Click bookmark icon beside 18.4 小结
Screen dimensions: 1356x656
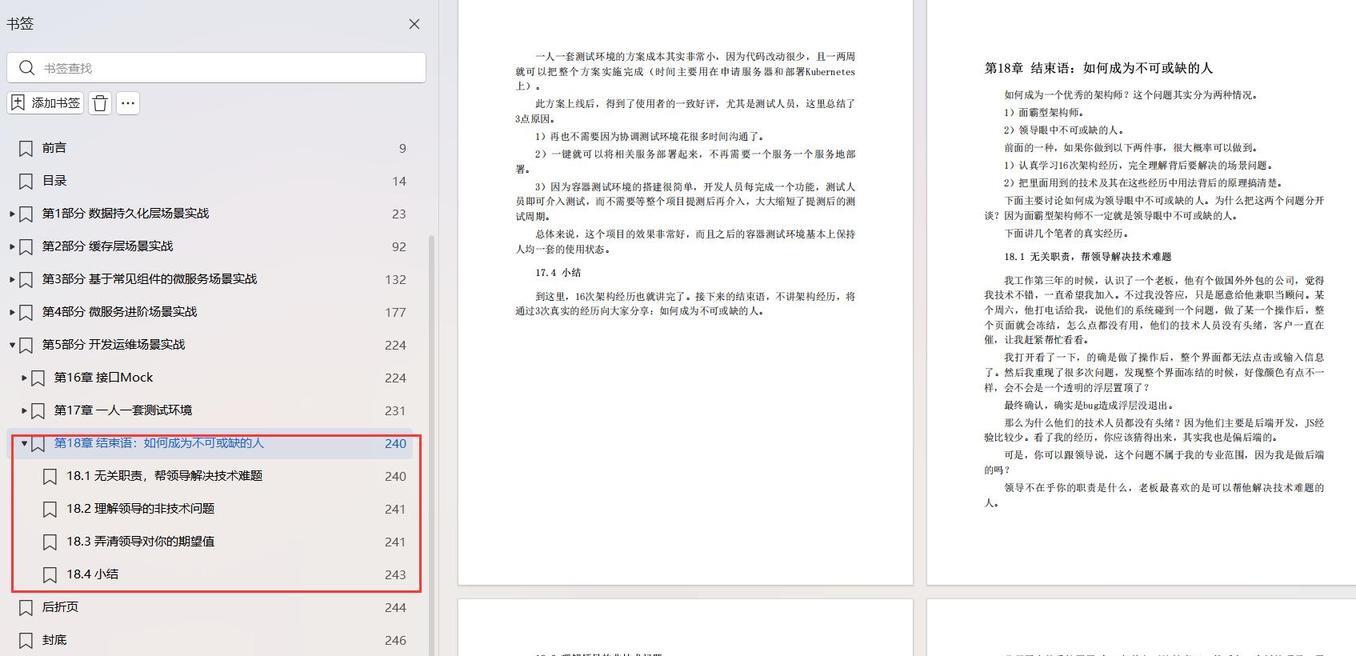(x=50, y=575)
